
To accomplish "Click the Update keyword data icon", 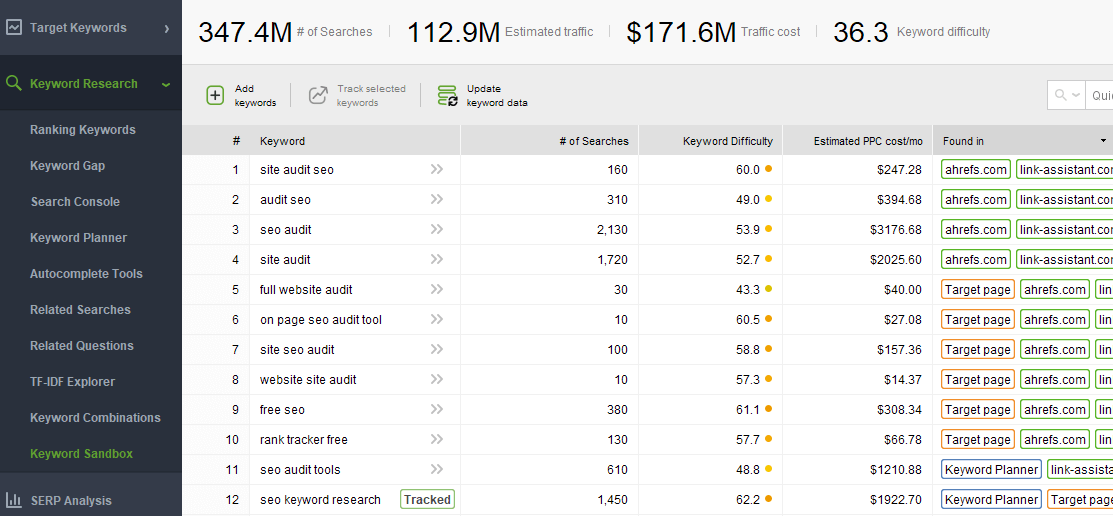I will pos(447,95).
